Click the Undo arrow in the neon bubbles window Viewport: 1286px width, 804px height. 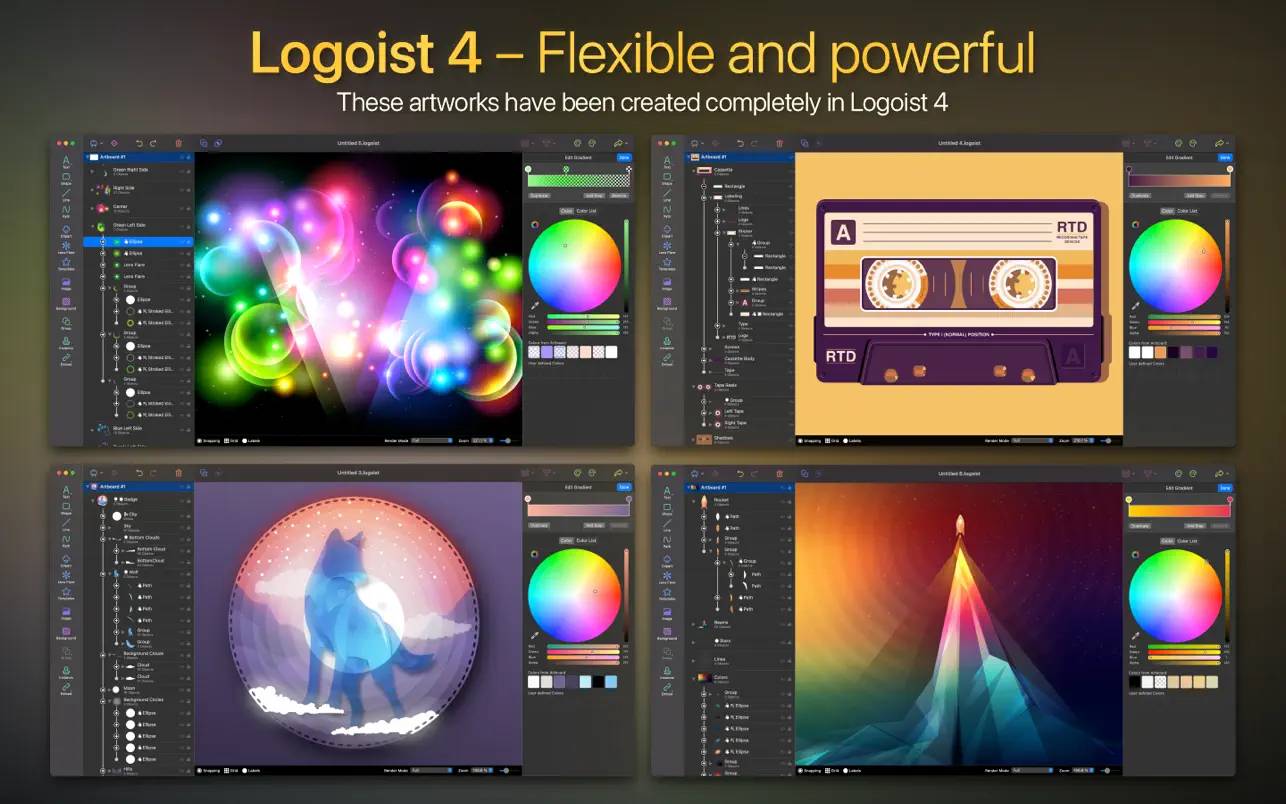click(x=139, y=143)
